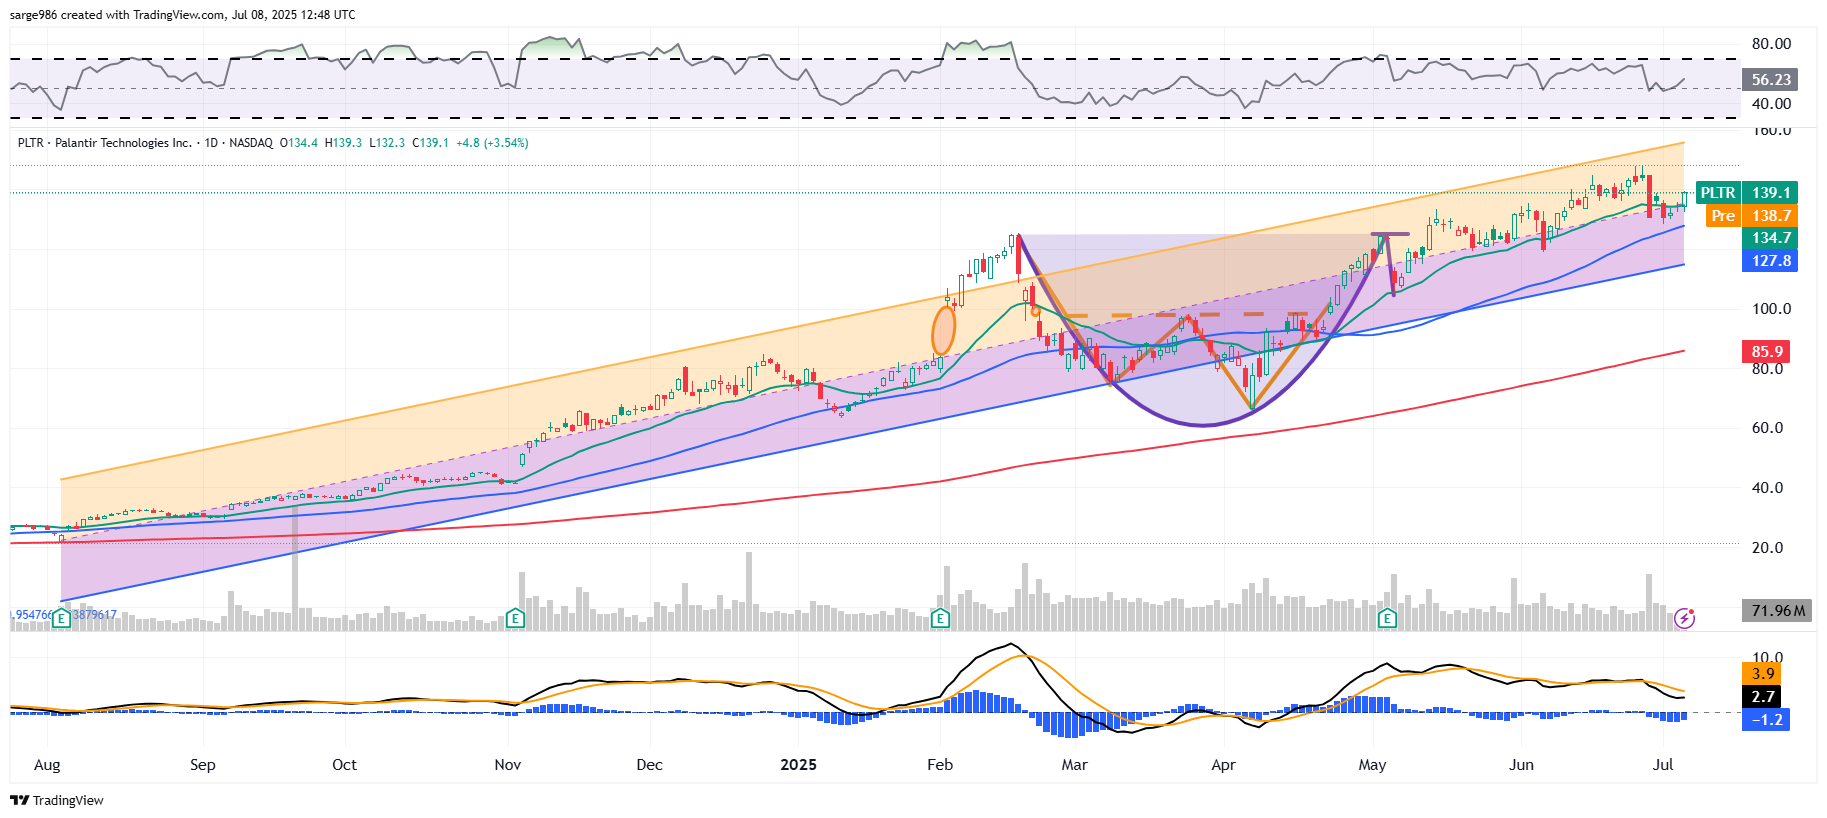Image resolution: width=1827 pixels, height=818 pixels.
Task: Click the TradingView logo at bottom left
Action: coord(57,800)
